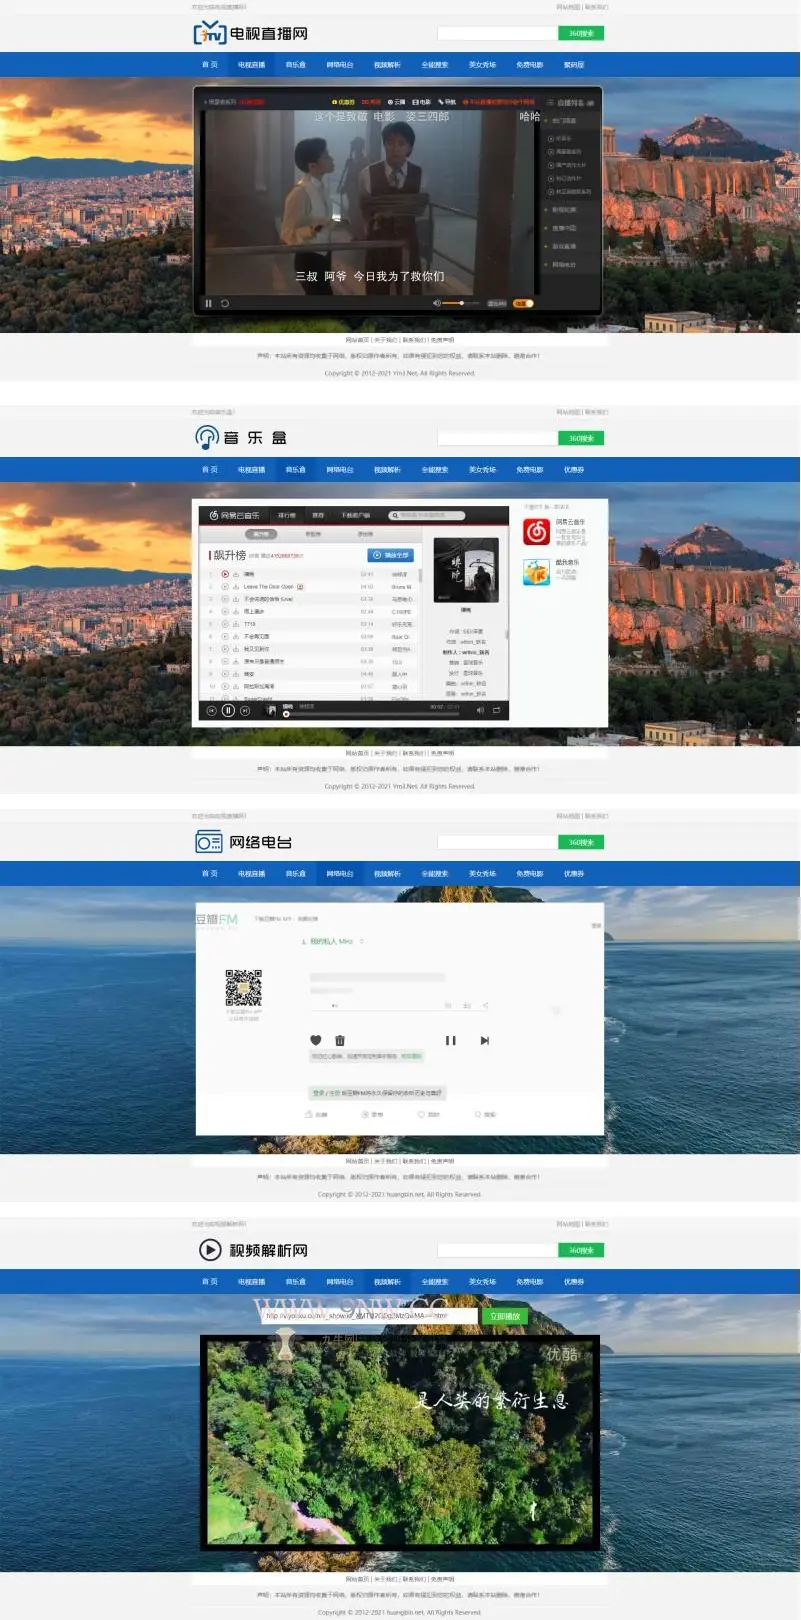This screenshot has width=801, height=1620.
Task: Pause the TV video with the pause icon
Action: (x=208, y=303)
